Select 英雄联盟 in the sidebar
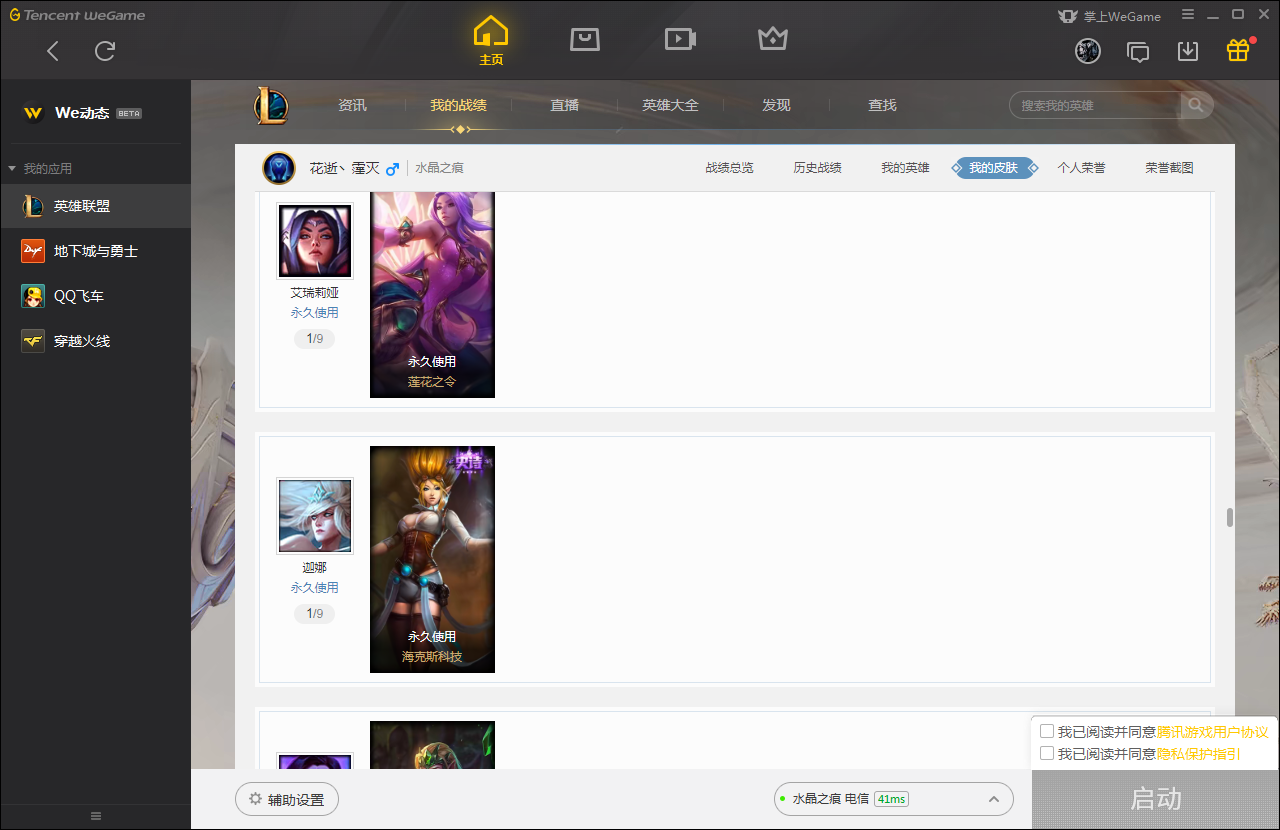The width and height of the screenshot is (1280, 830). click(x=95, y=206)
